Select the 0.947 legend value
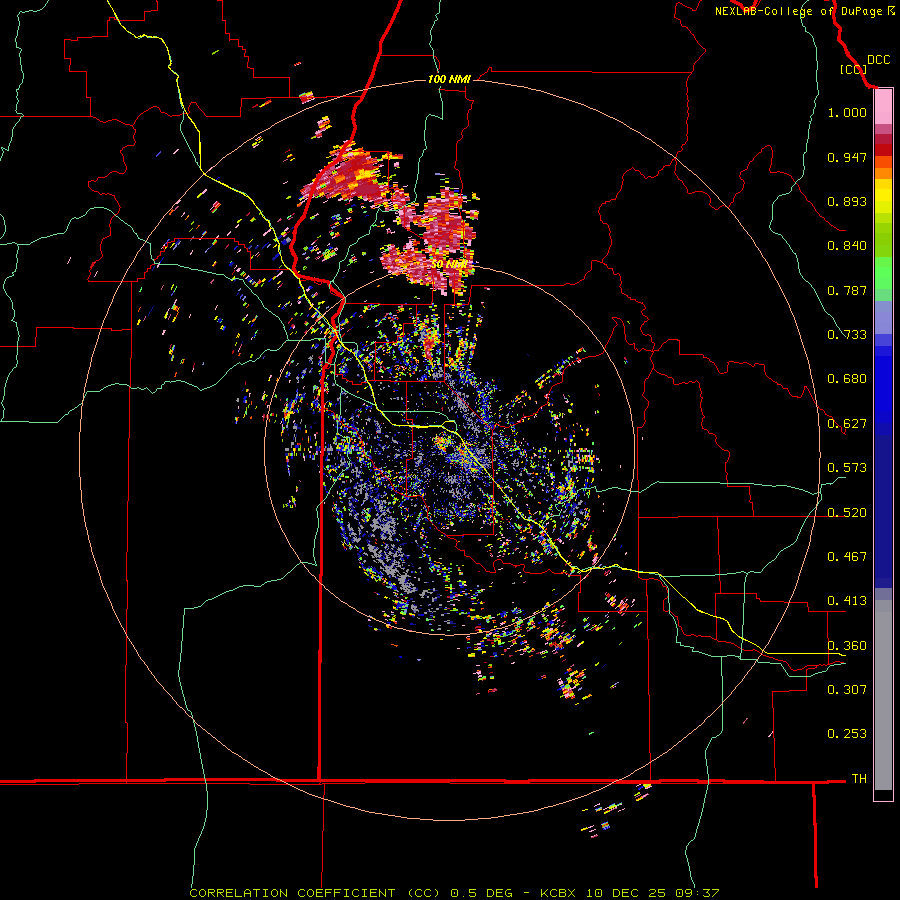Image resolution: width=900 pixels, height=900 pixels. [x=847, y=157]
